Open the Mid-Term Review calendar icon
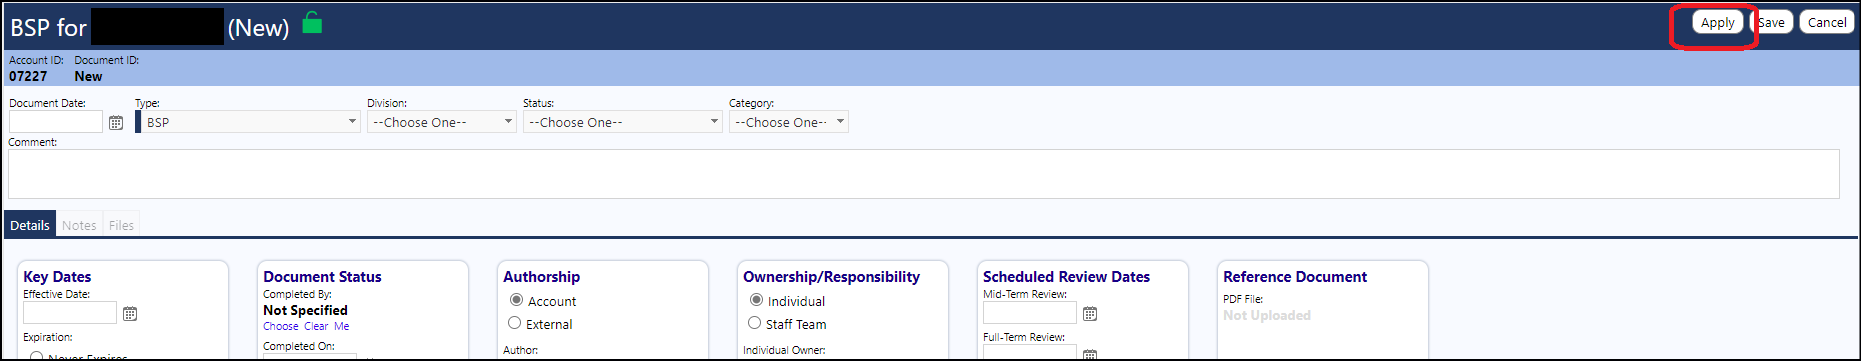Viewport: 1861px width, 361px height. pyautogui.click(x=1090, y=314)
